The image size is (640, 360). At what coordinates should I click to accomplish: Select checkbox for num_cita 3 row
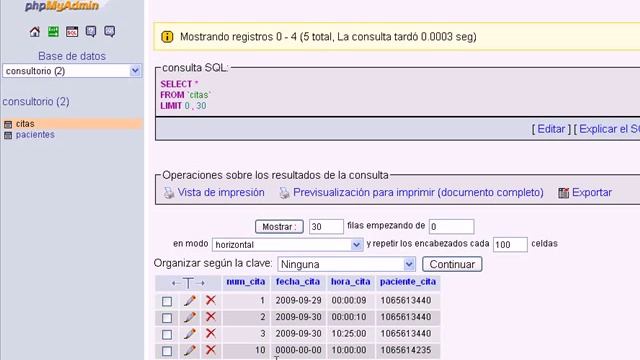[x=167, y=335]
